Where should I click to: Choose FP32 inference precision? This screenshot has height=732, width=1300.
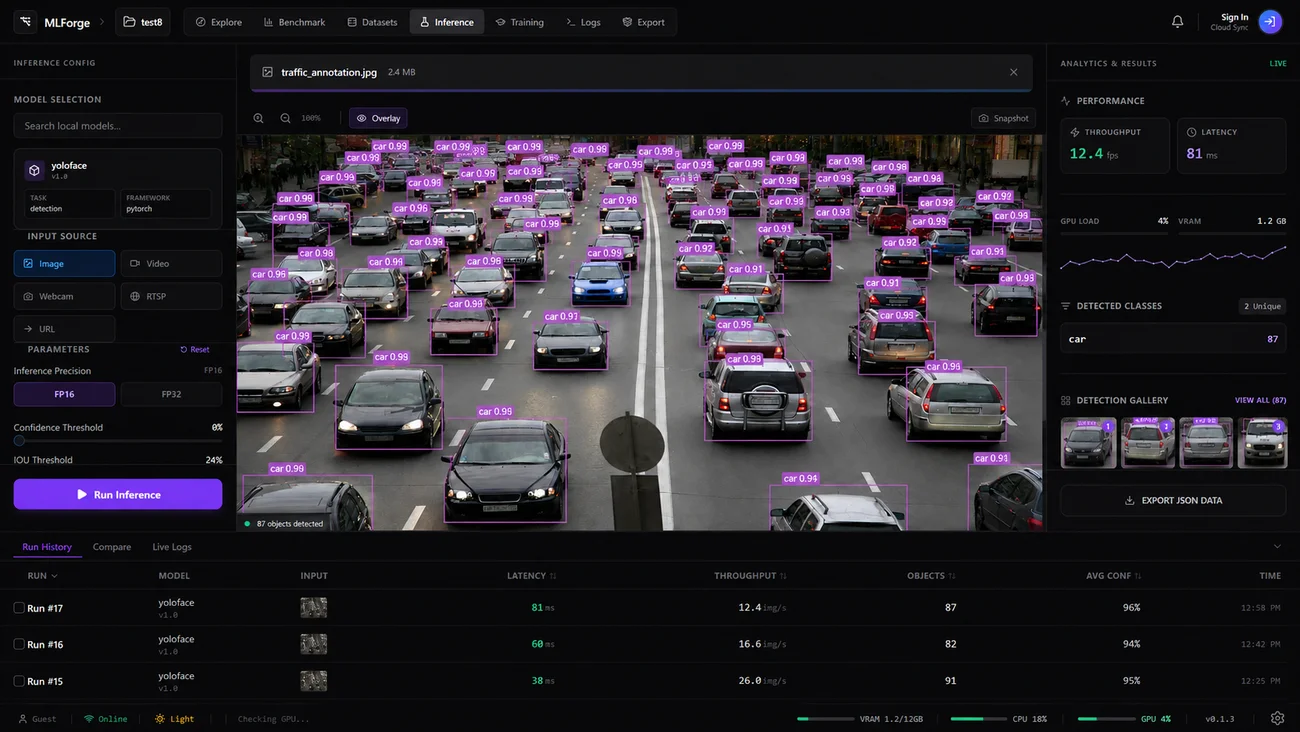coord(171,394)
